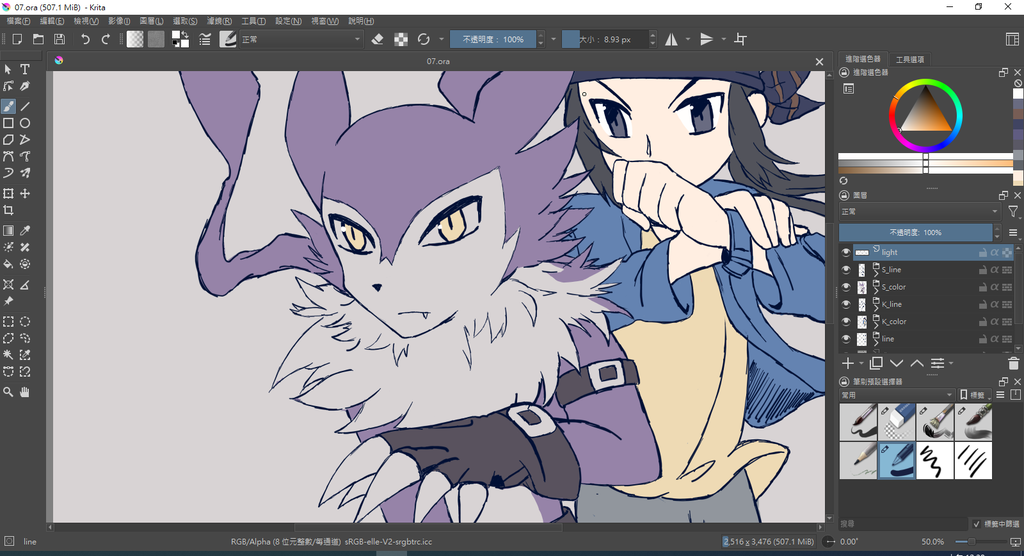Open the Help menu
The height and width of the screenshot is (556, 1024).
360,21
